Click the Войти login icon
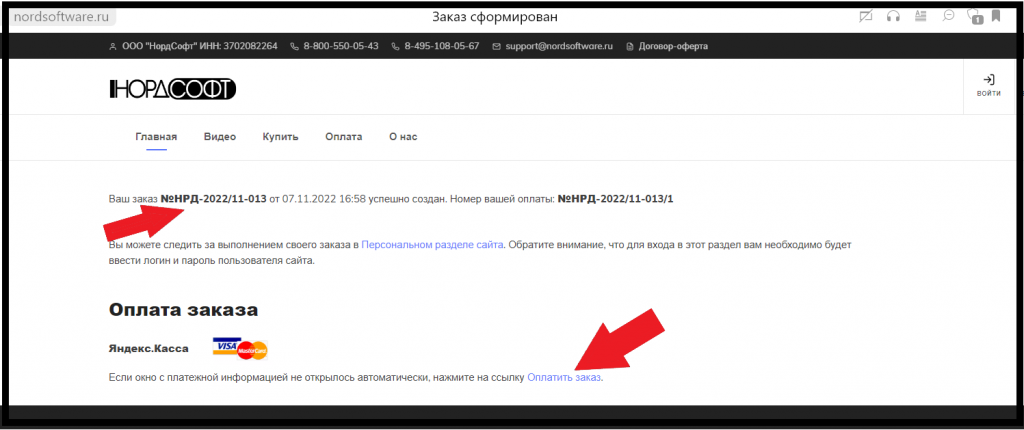1024x430 pixels. [x=989, y=80]
